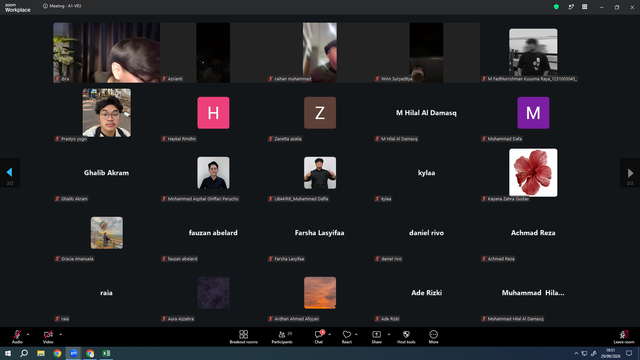Expand the audio options caret
This screenshot has width=640, height=360.
click(x=28, y=334)
